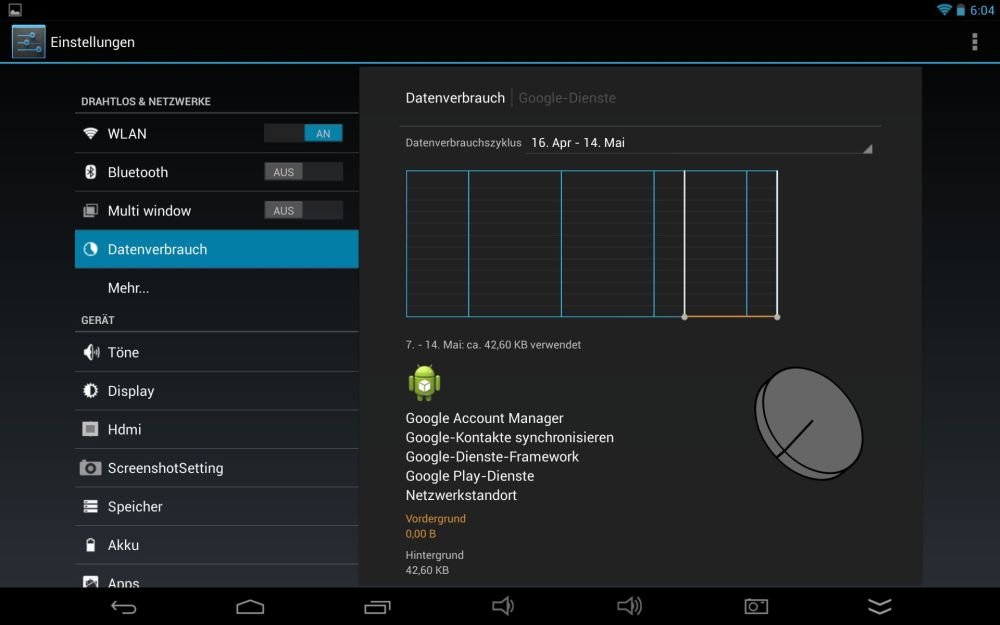Open the picture notification in status bar
This screenshot has height=625, width=1000.
coord(15,10)
